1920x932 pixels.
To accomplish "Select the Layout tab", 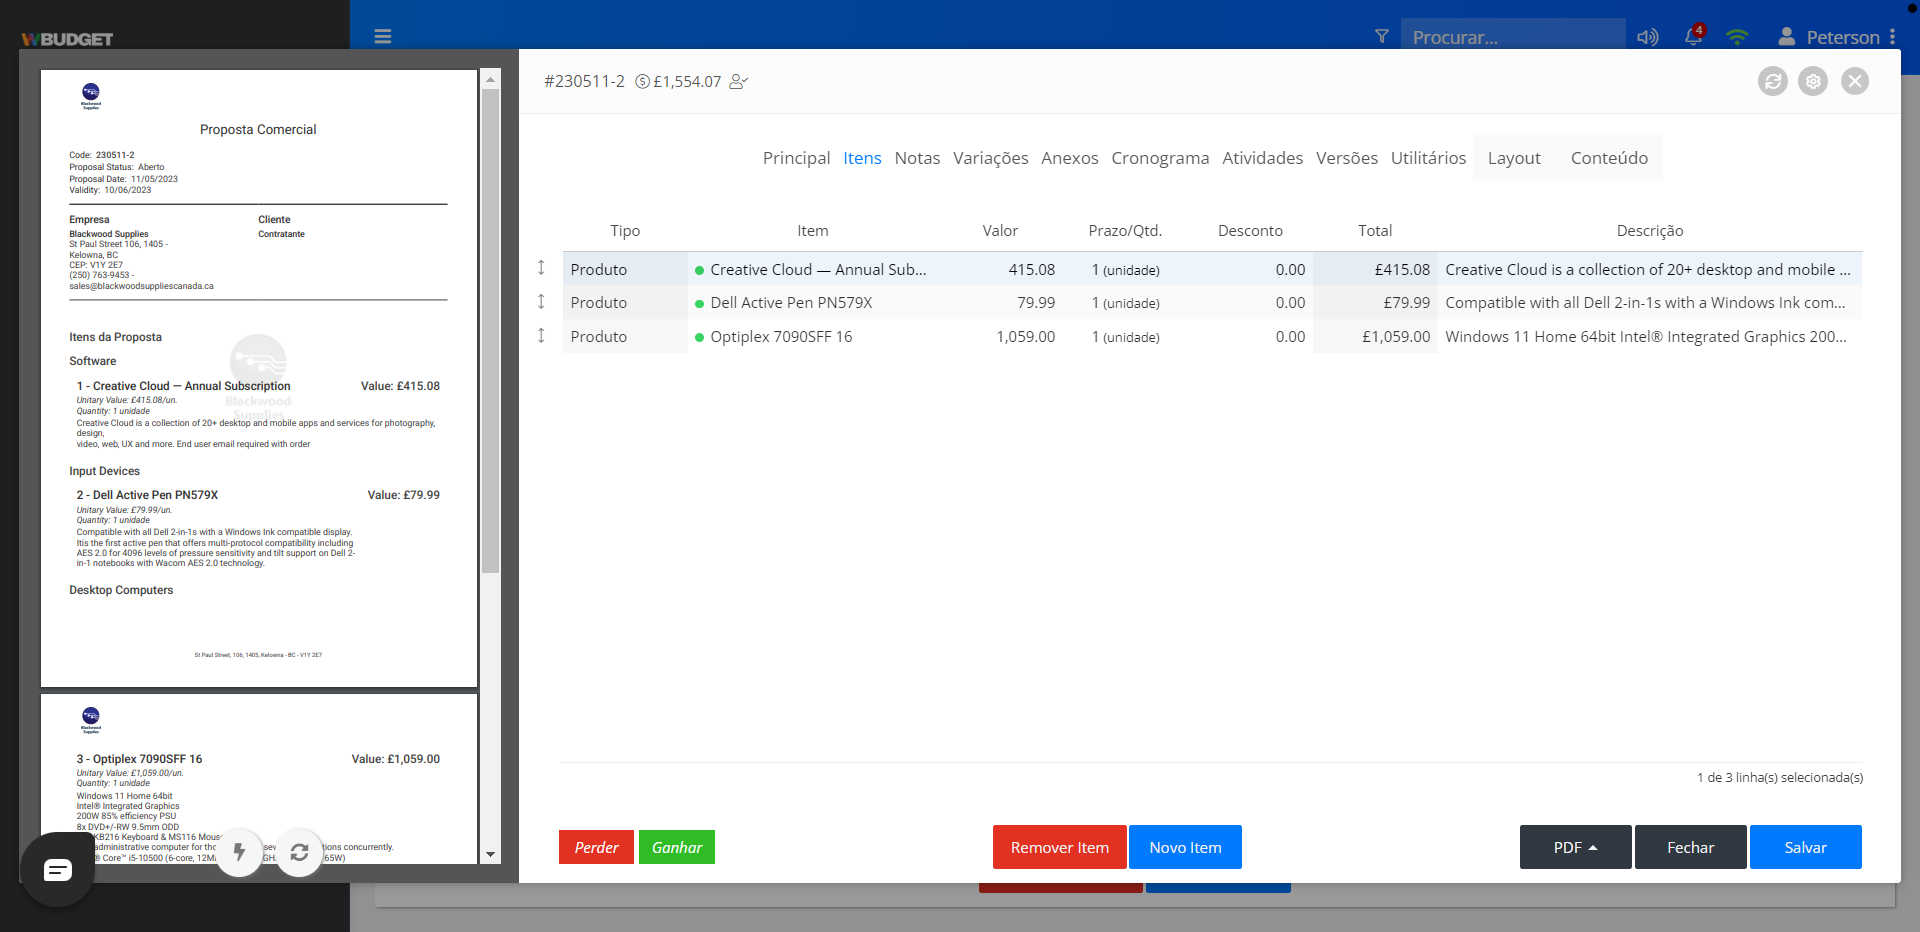I will 1514,158.
